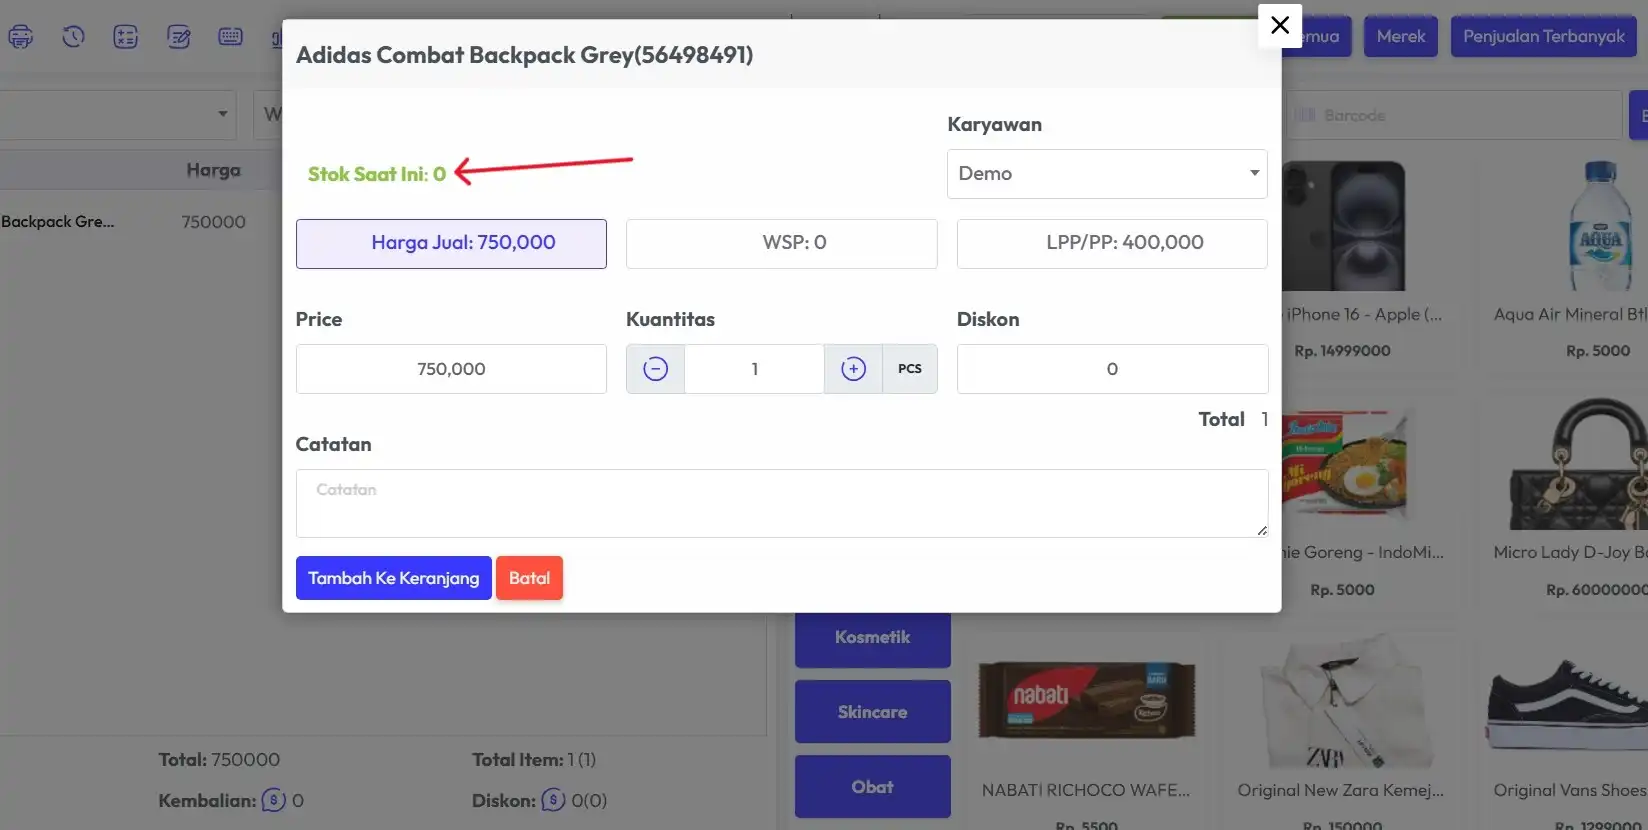The width and height of the screenshot is (1648, 830).
Task: Click the Diskon coin icon at bottom
Action: point(553,800)
